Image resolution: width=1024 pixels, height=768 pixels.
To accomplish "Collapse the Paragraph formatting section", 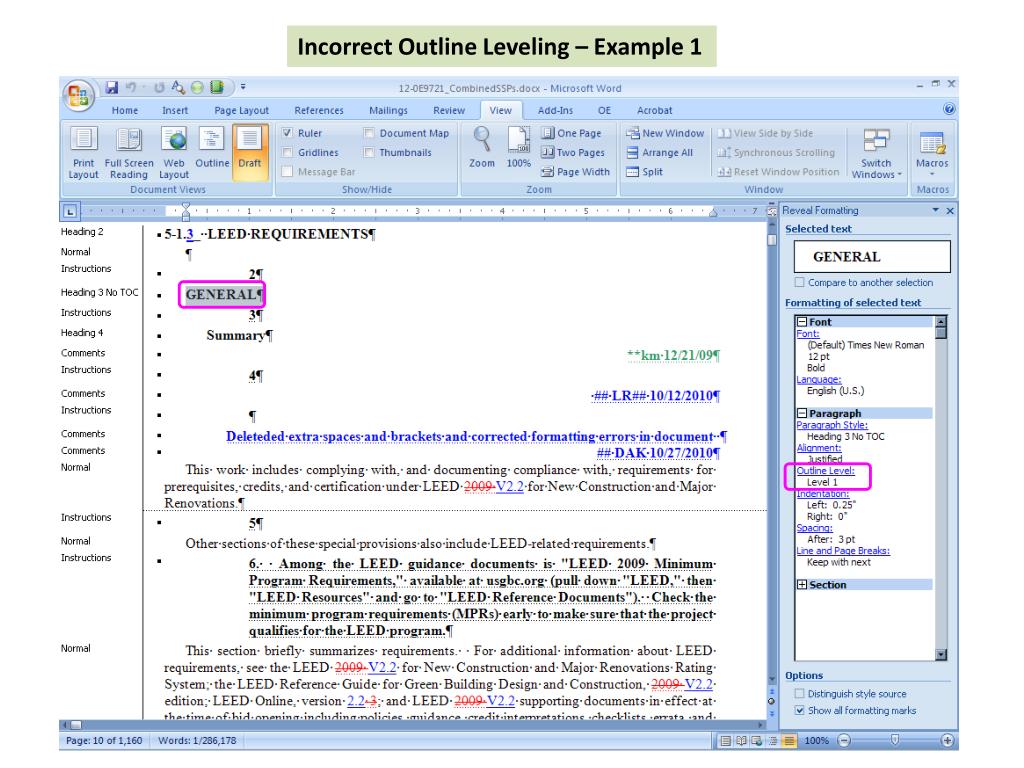I will click(x=802, y=413).
